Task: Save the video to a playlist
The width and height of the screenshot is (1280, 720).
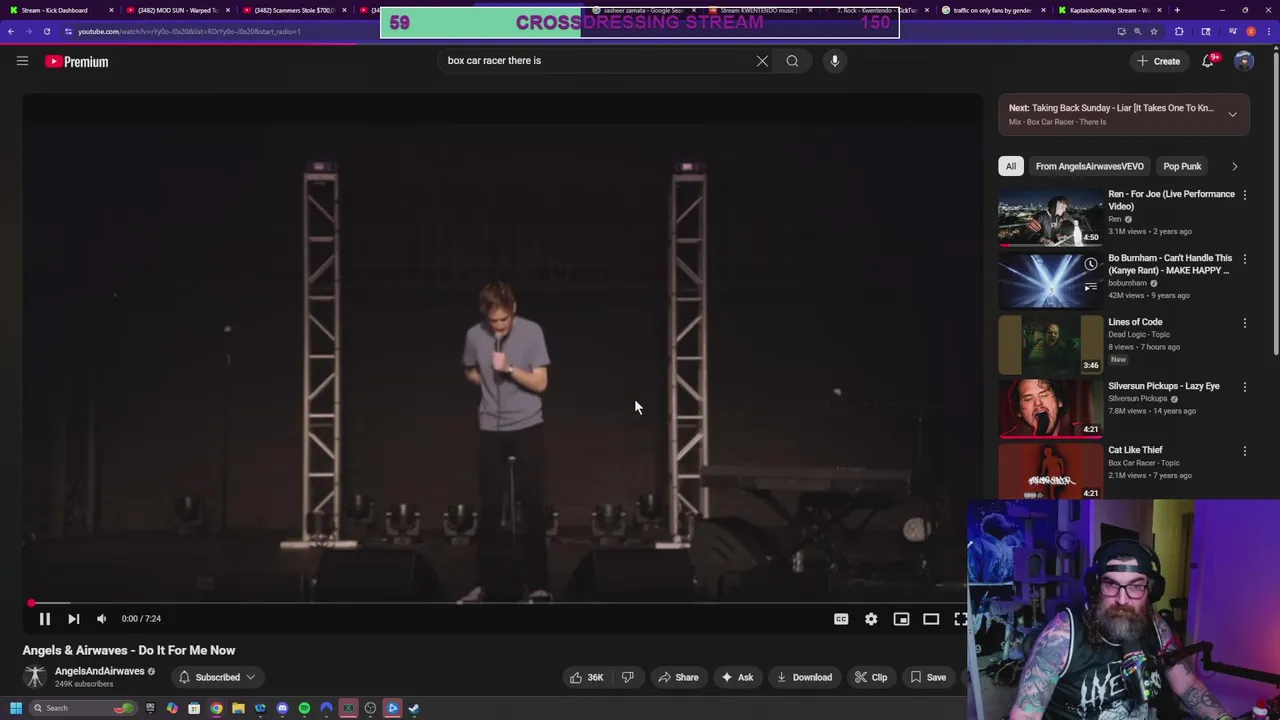Action: point(927,677)
